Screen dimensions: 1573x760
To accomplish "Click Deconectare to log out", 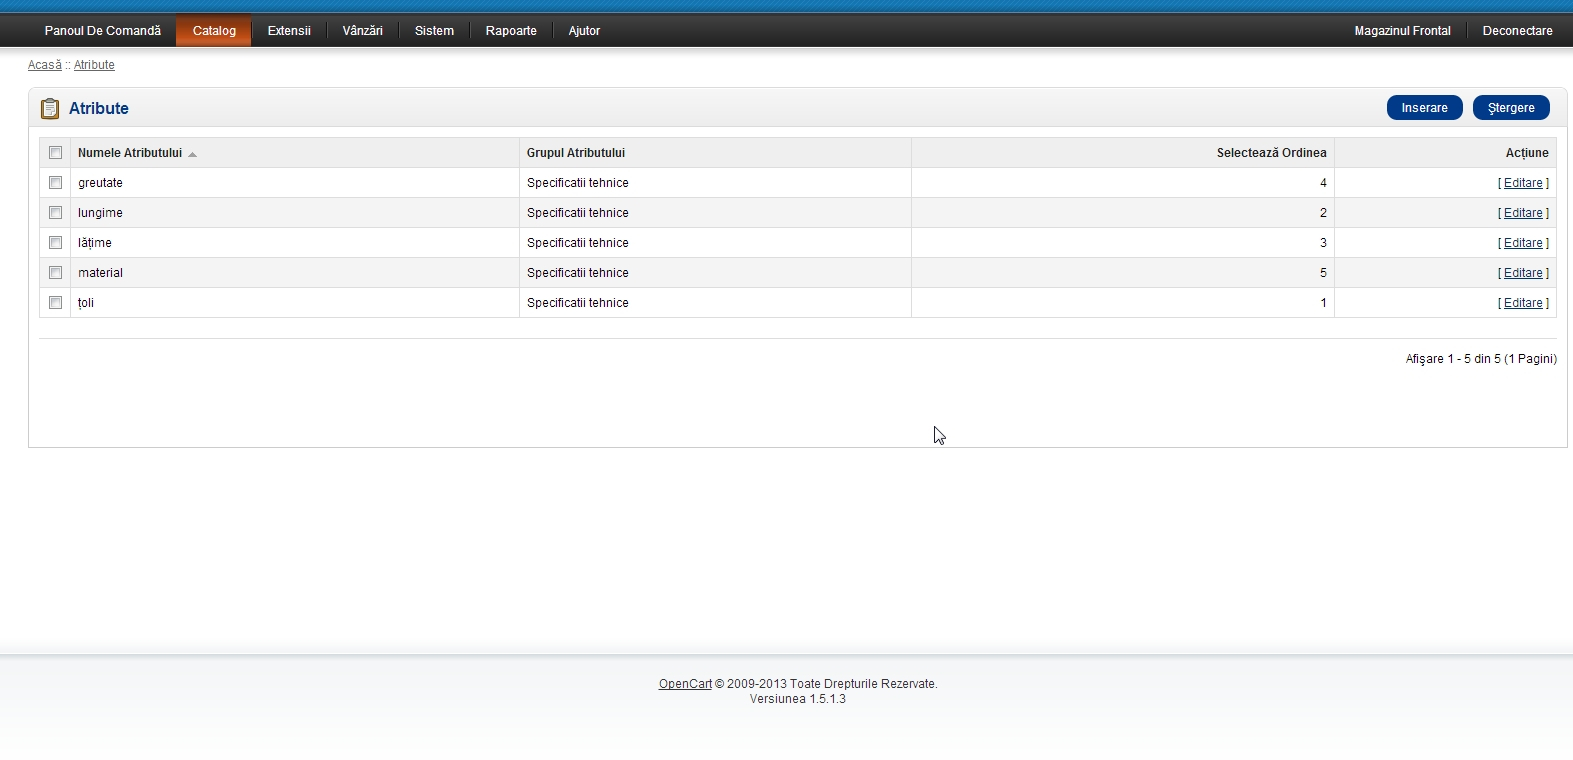I will (x=1517, y=31).
